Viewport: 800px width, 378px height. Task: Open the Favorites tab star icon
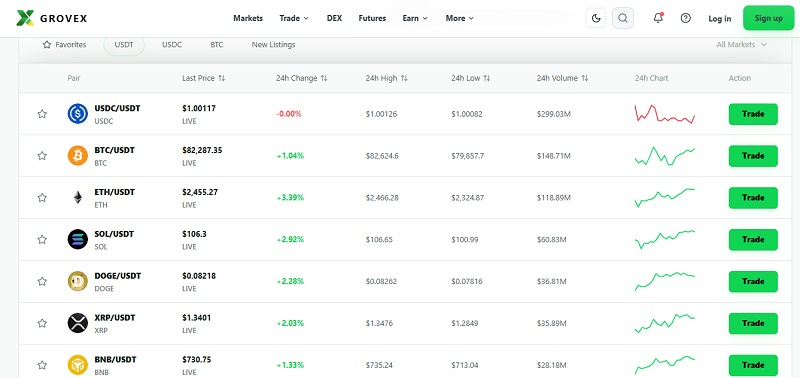click(47, 45)
